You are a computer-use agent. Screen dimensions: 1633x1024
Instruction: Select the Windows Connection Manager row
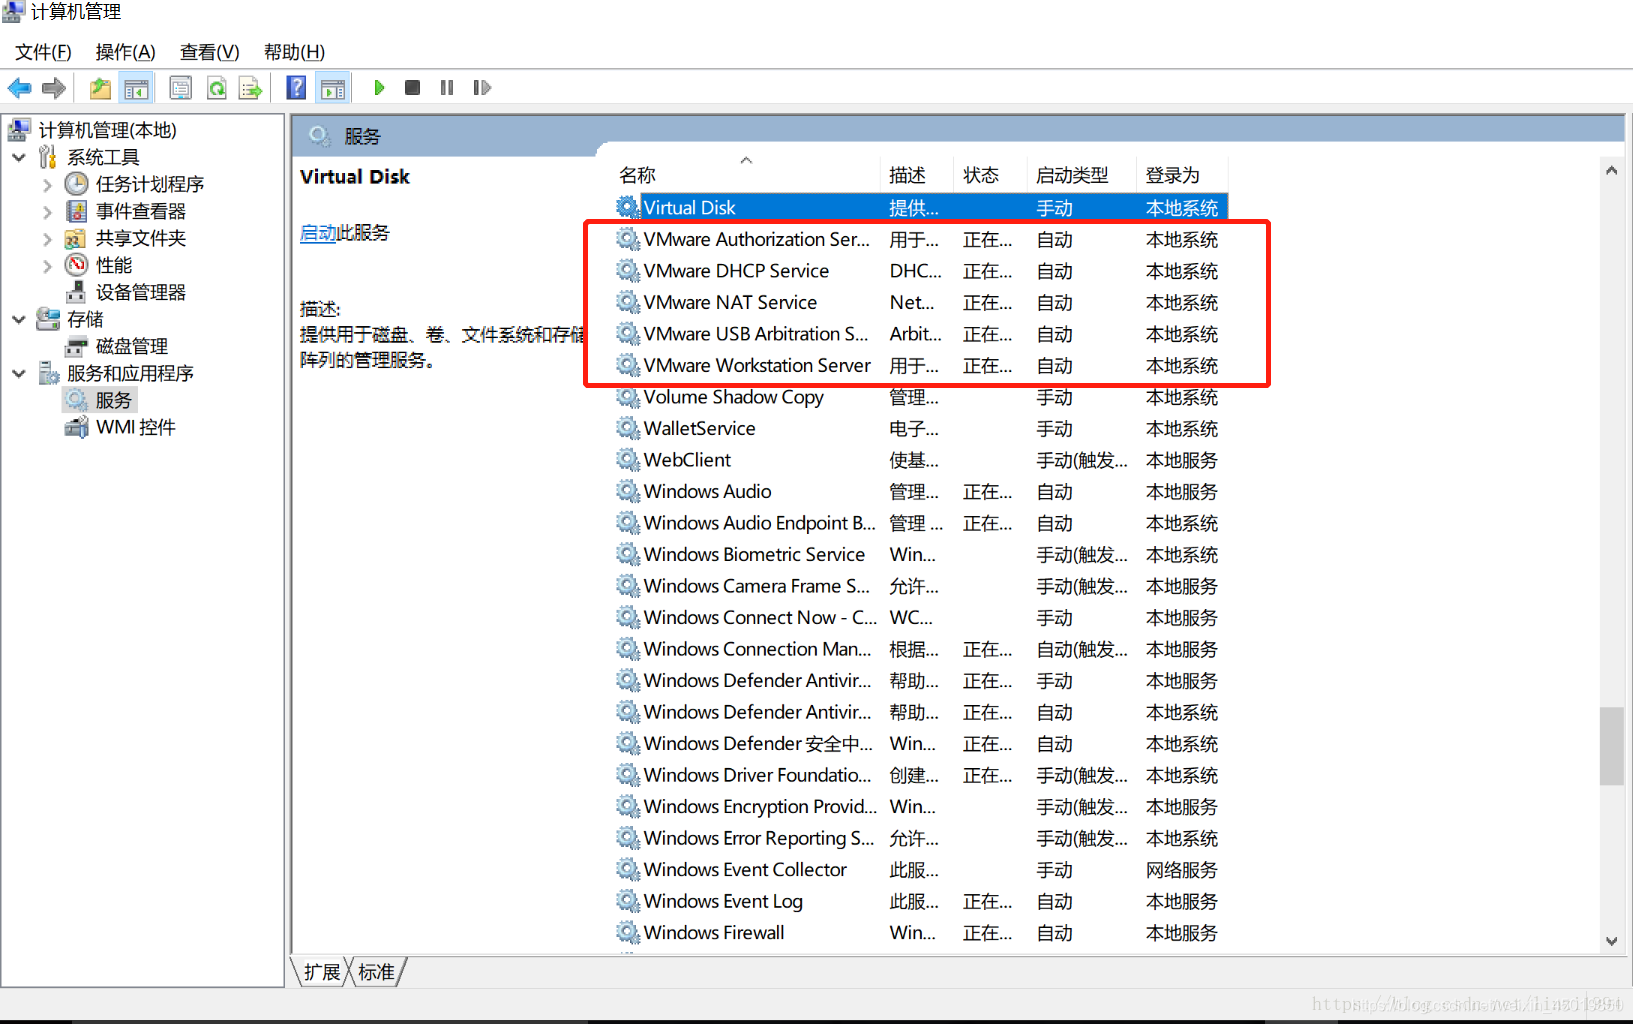920,649
